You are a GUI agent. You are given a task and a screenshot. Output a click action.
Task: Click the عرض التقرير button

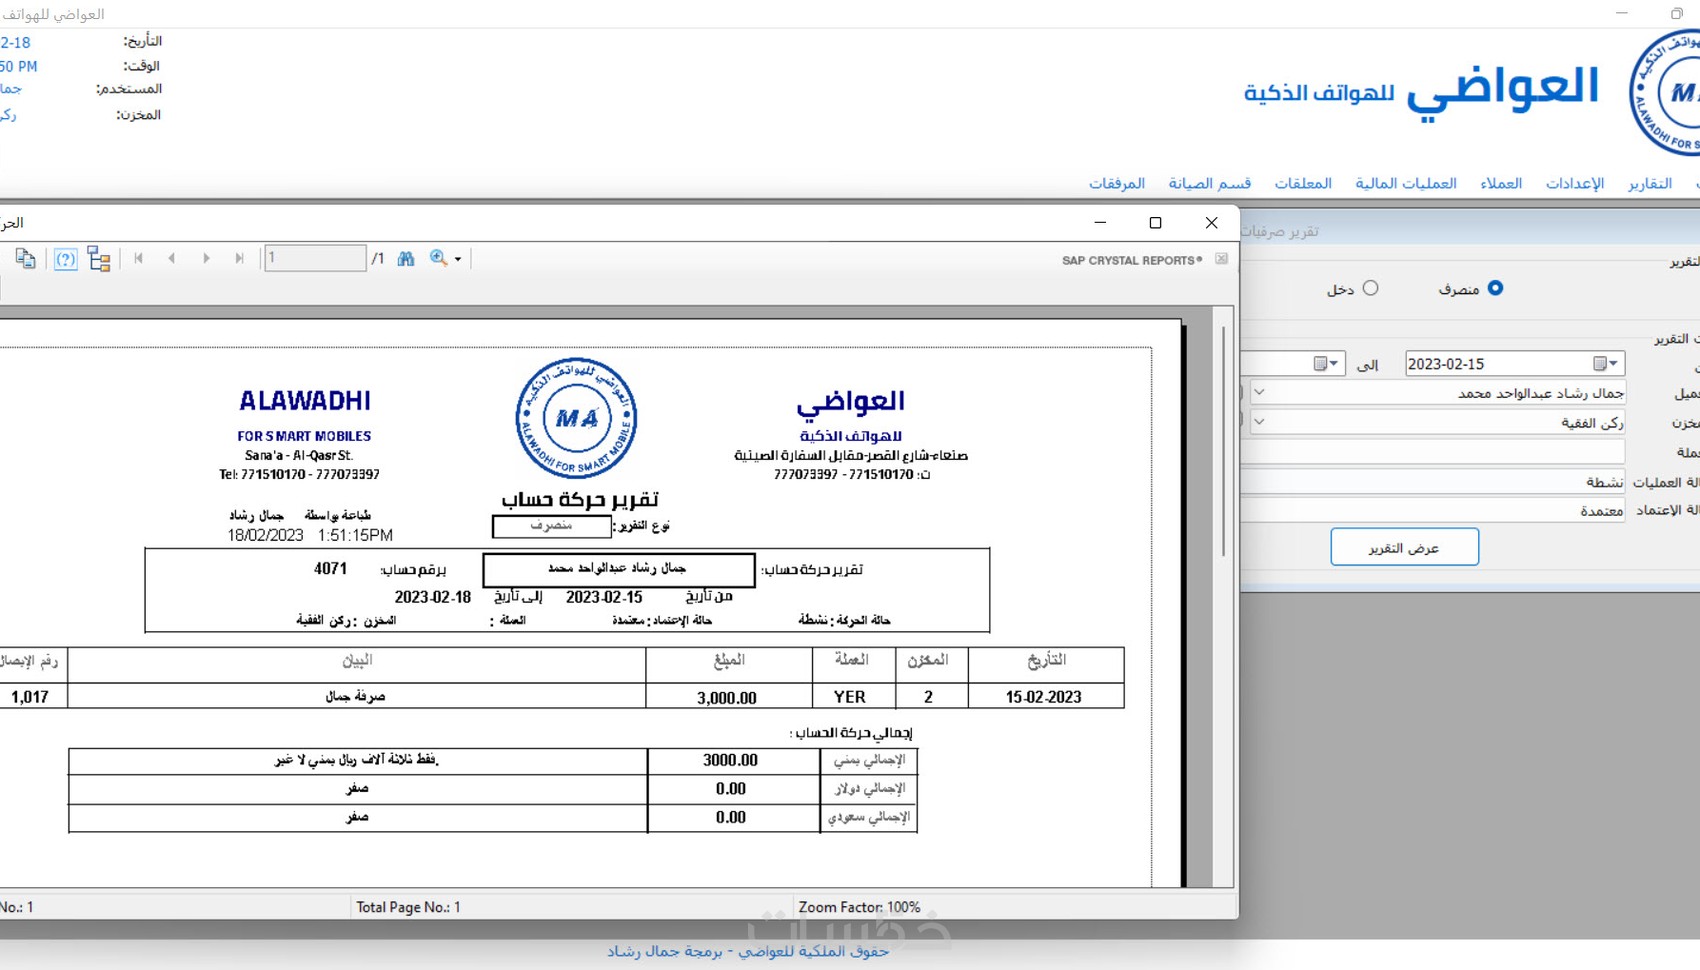(1404, 547)
